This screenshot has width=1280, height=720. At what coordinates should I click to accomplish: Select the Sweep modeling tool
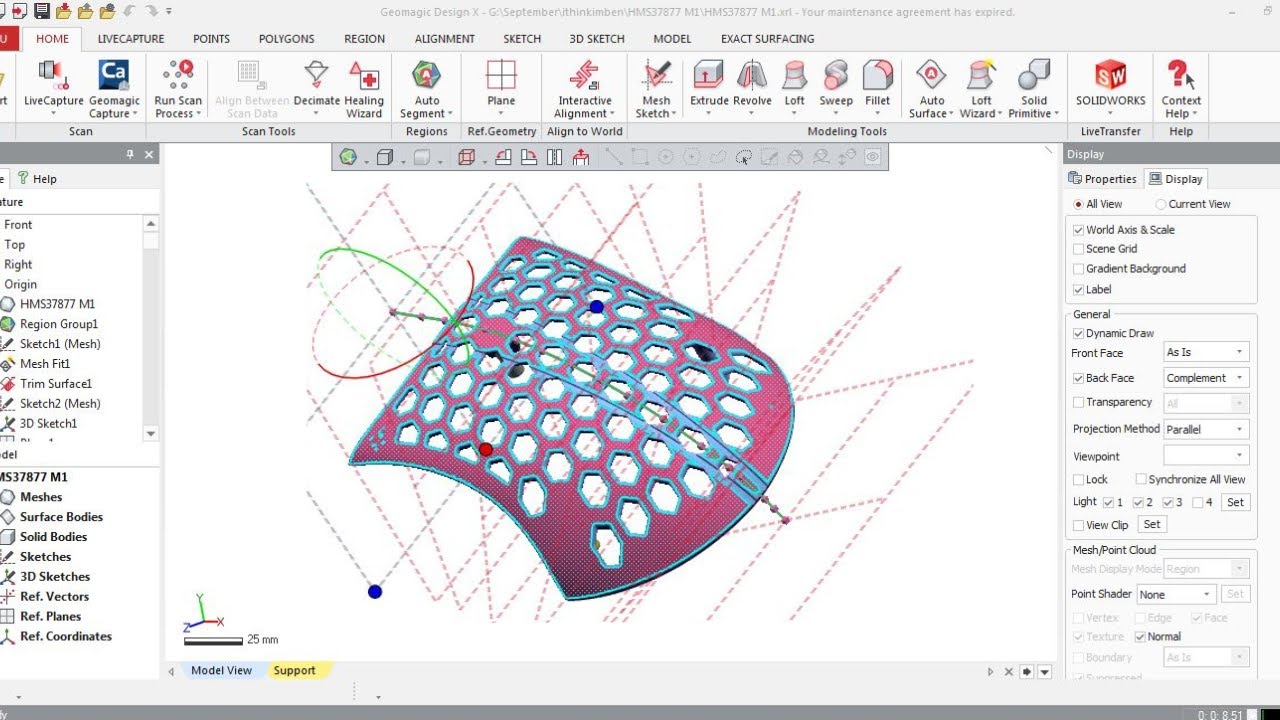(x=836, y=84)
